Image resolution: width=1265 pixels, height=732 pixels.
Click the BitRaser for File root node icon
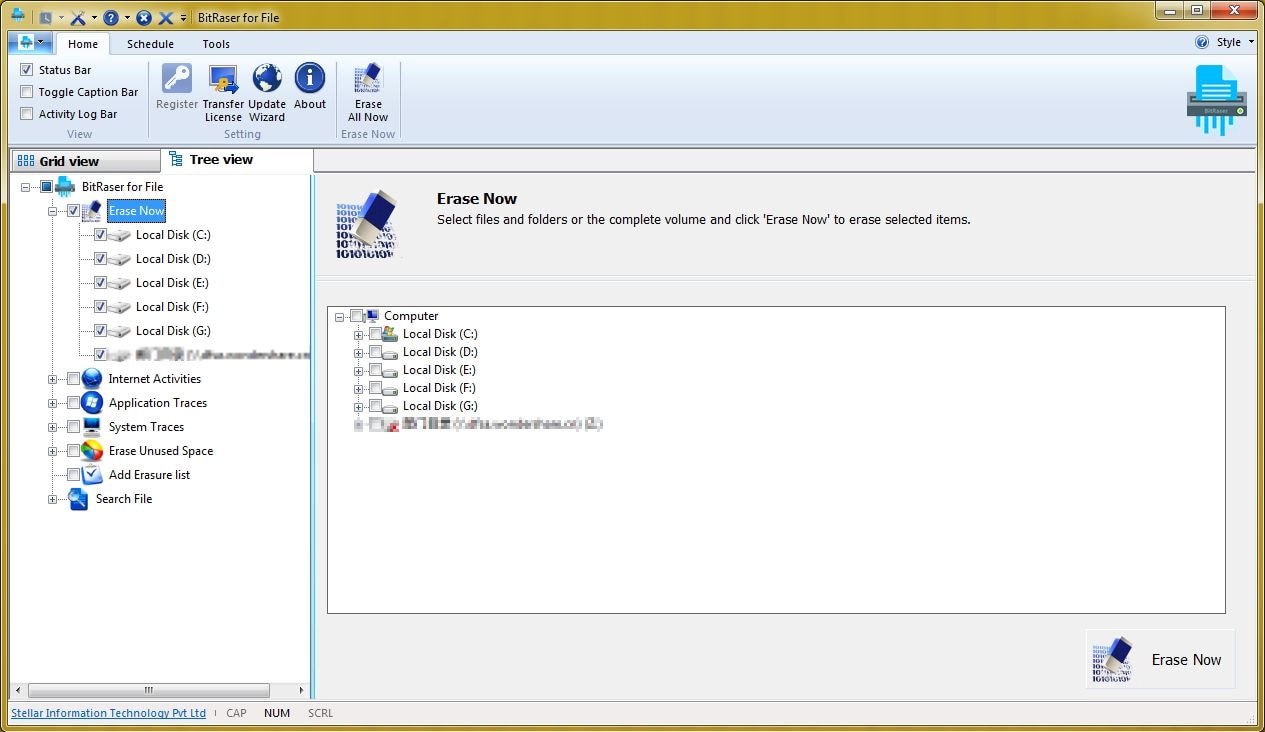[x=65, y=187]
